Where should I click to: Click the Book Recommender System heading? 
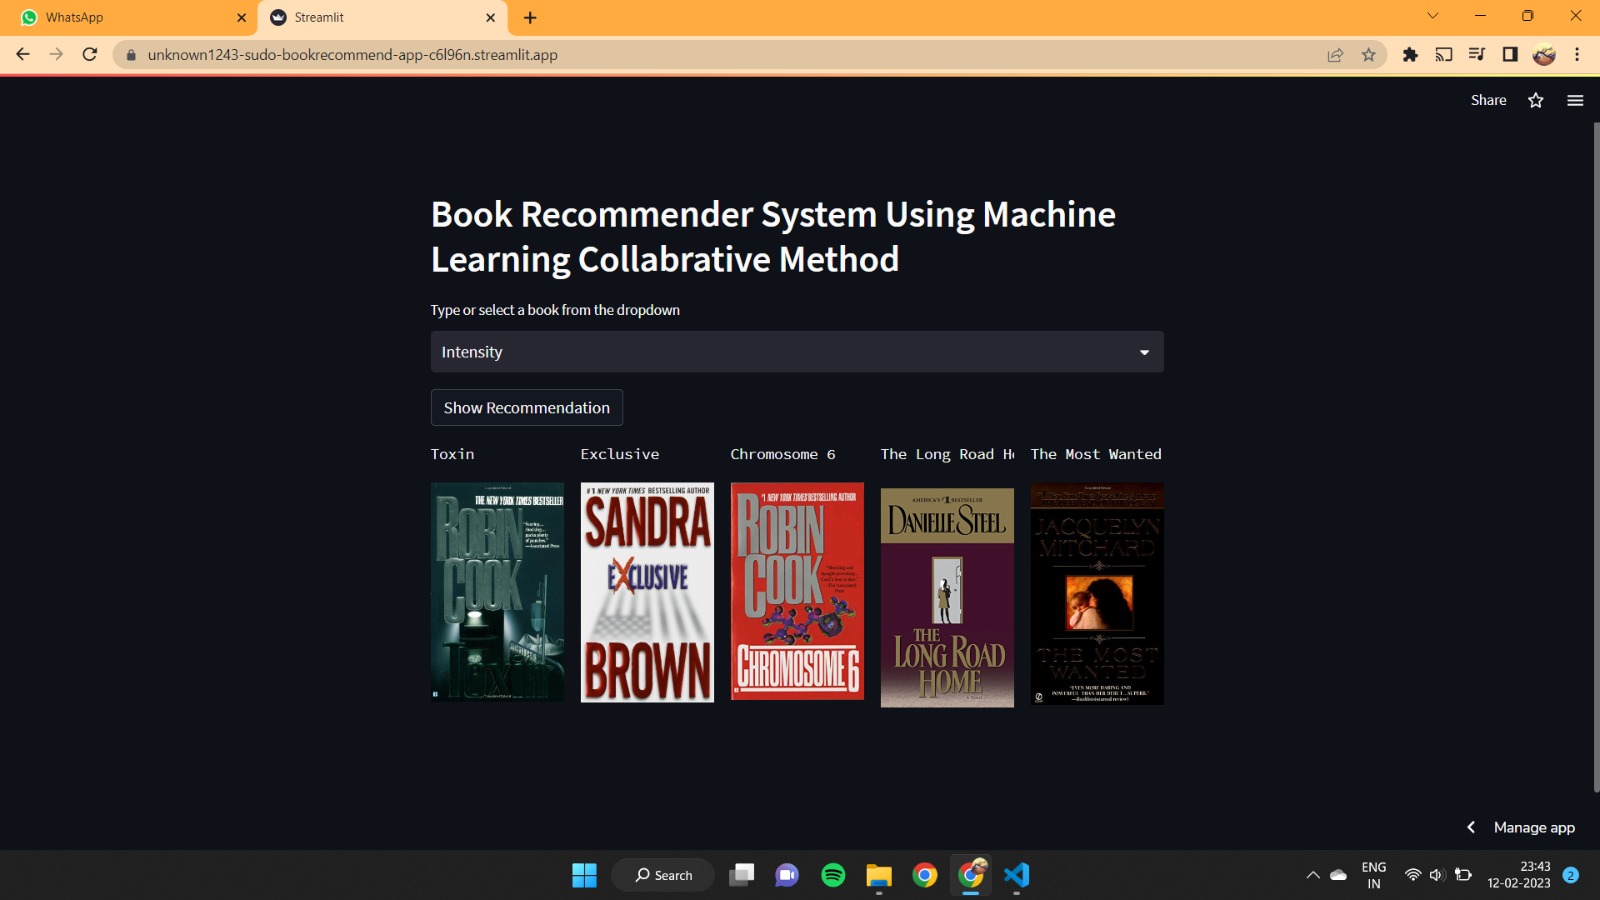(773, 237)
